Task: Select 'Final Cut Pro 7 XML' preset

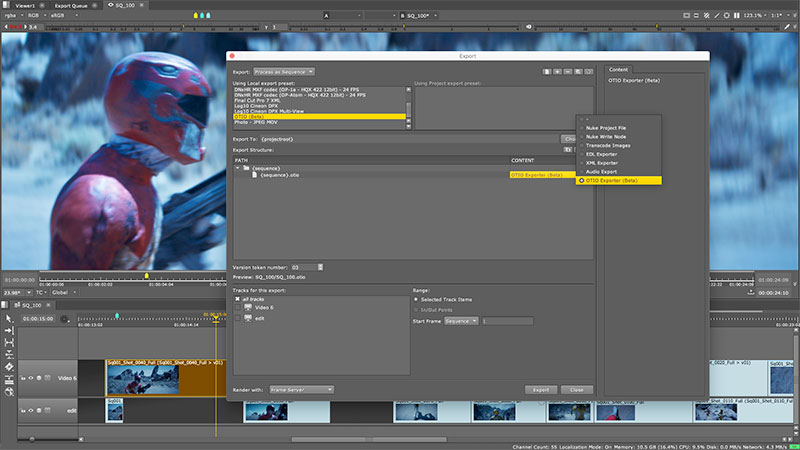Action: (319, 101)
